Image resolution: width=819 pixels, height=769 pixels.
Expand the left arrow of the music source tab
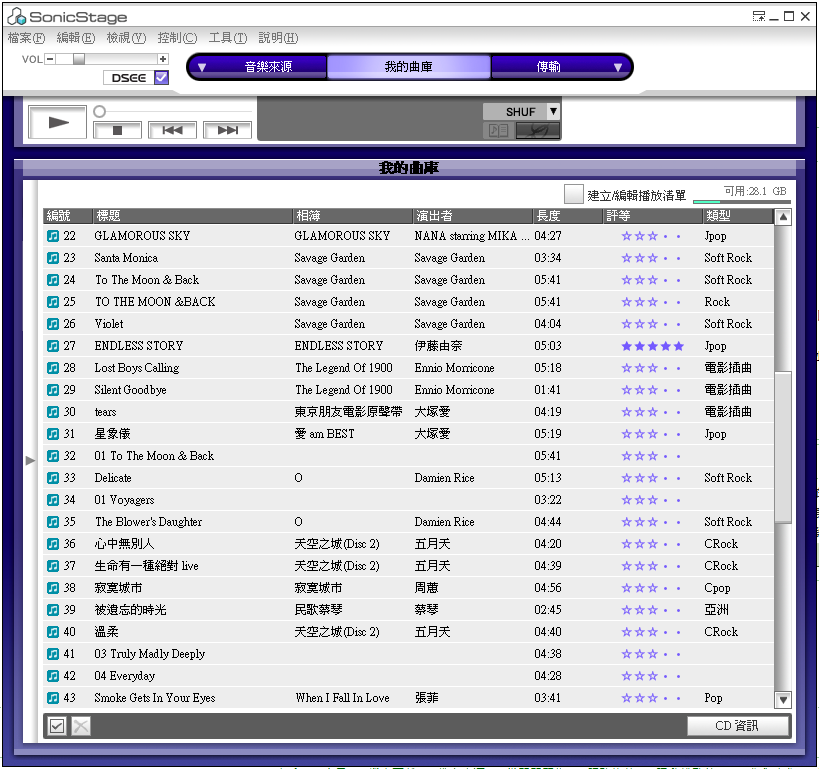(202, 67)
